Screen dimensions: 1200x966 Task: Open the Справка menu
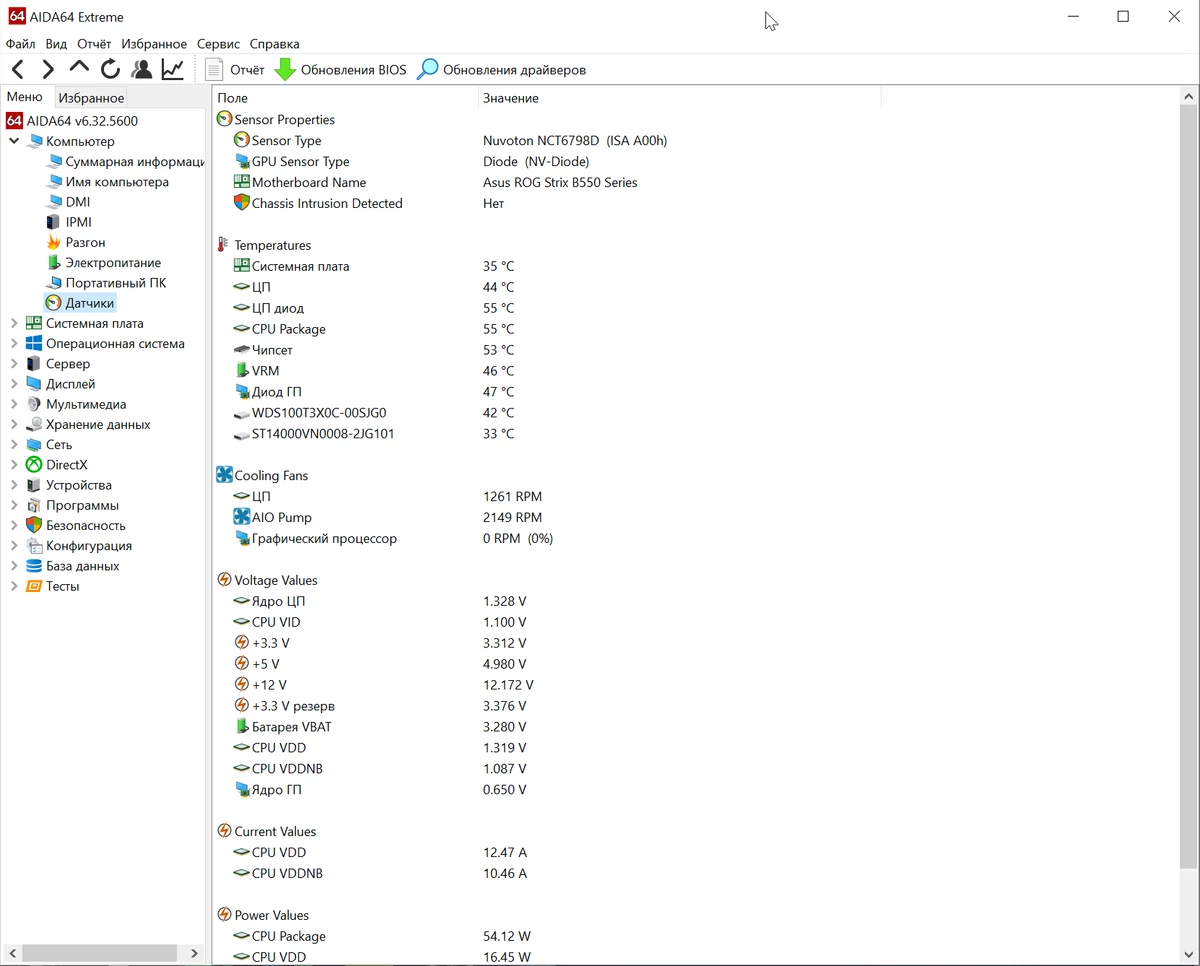[274, 44]
